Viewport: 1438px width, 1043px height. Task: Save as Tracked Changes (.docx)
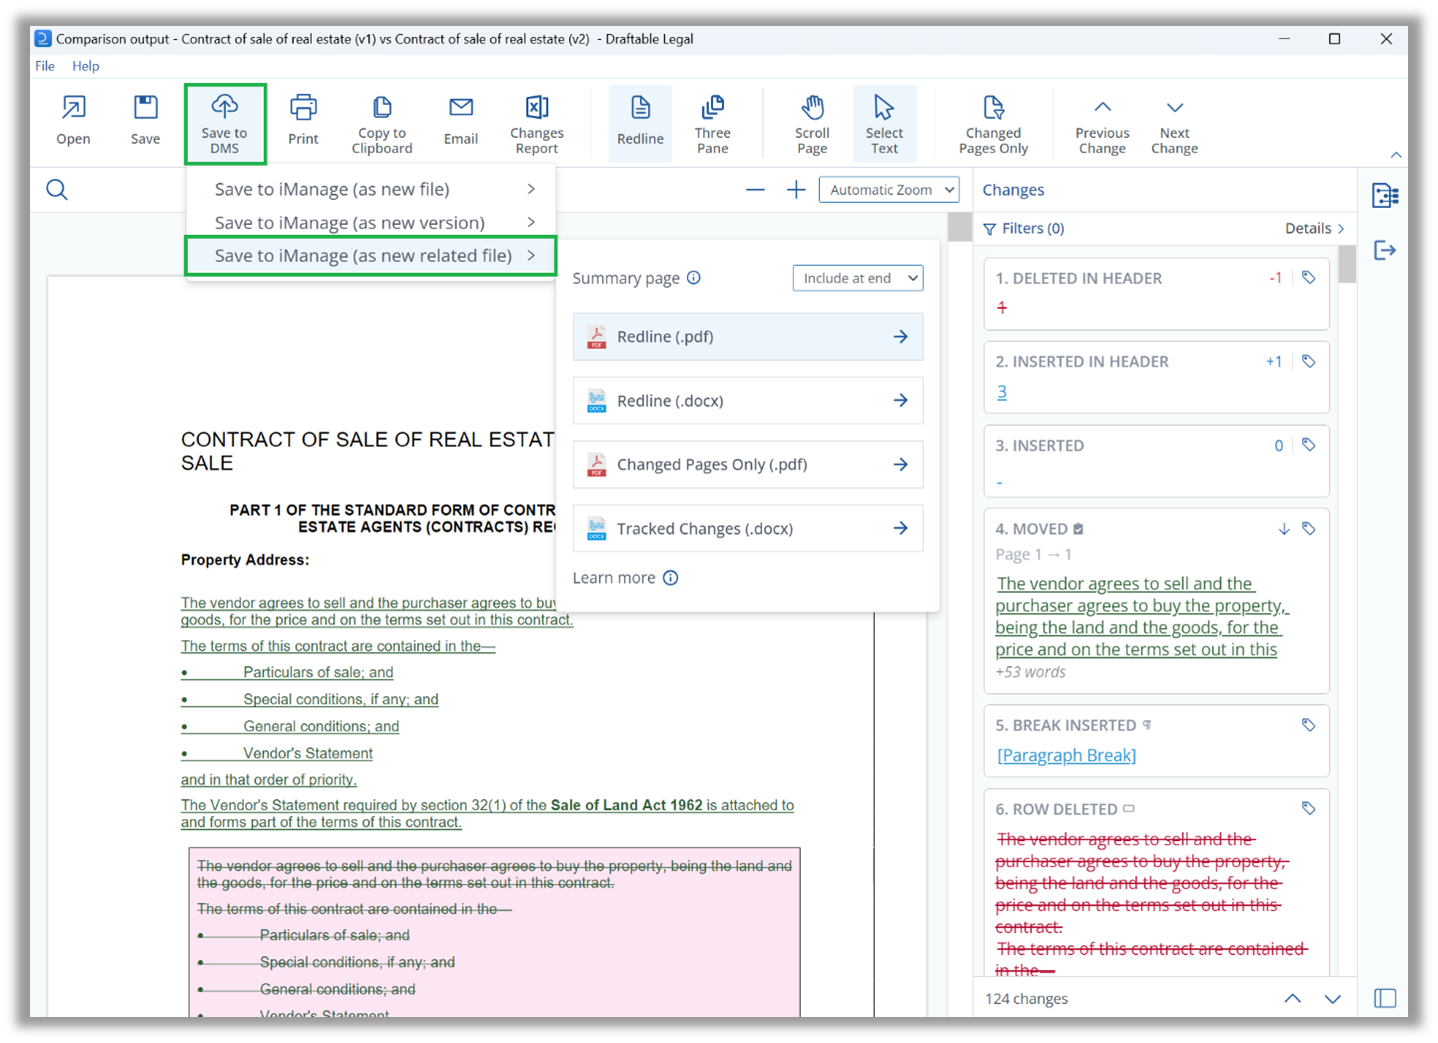pos(748,529)
